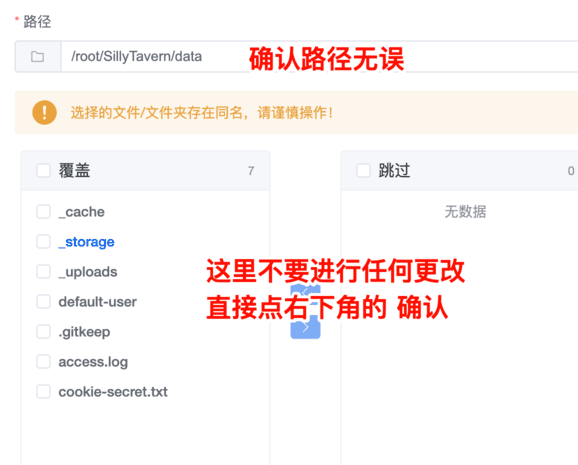Select the _uploads checkbox
This screenshot has height=465, width=578.
pos(43,272)
